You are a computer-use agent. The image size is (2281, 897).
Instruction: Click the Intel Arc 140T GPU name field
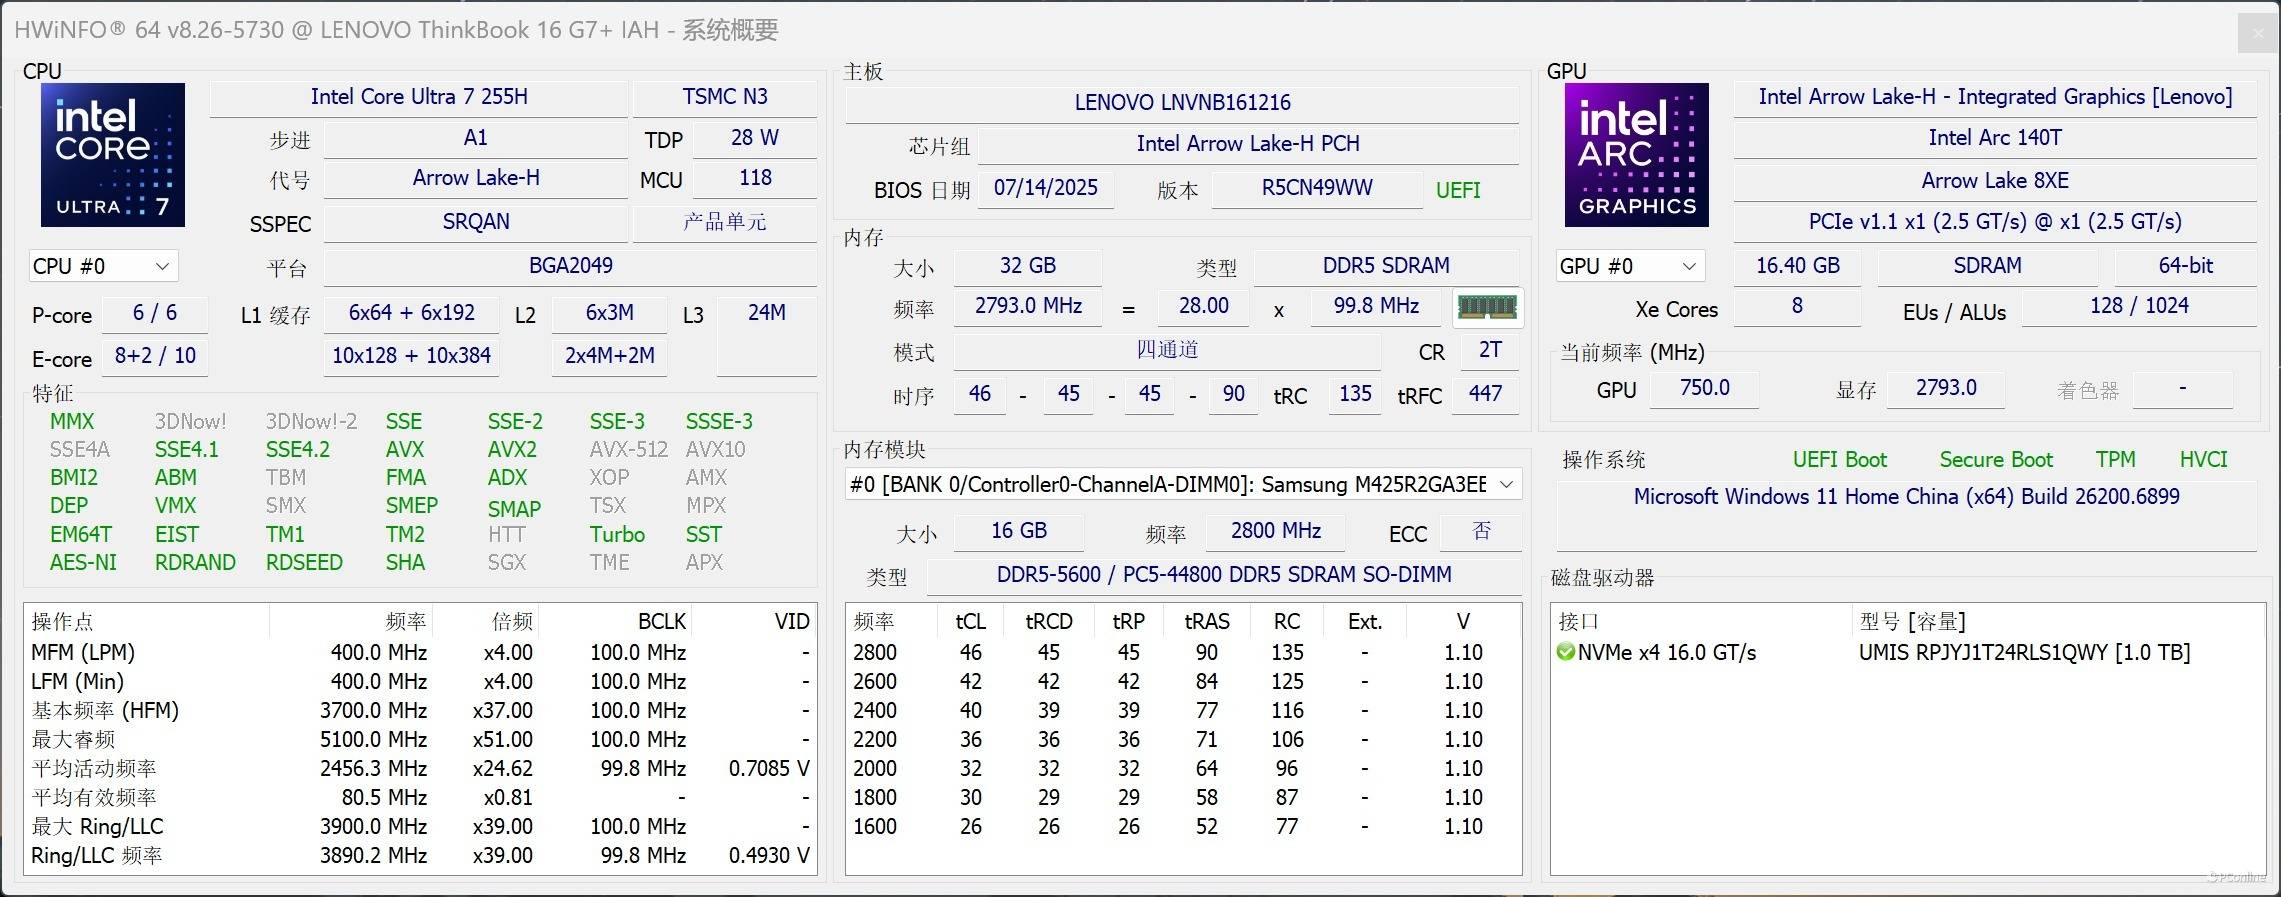(x=1994, y=138)
